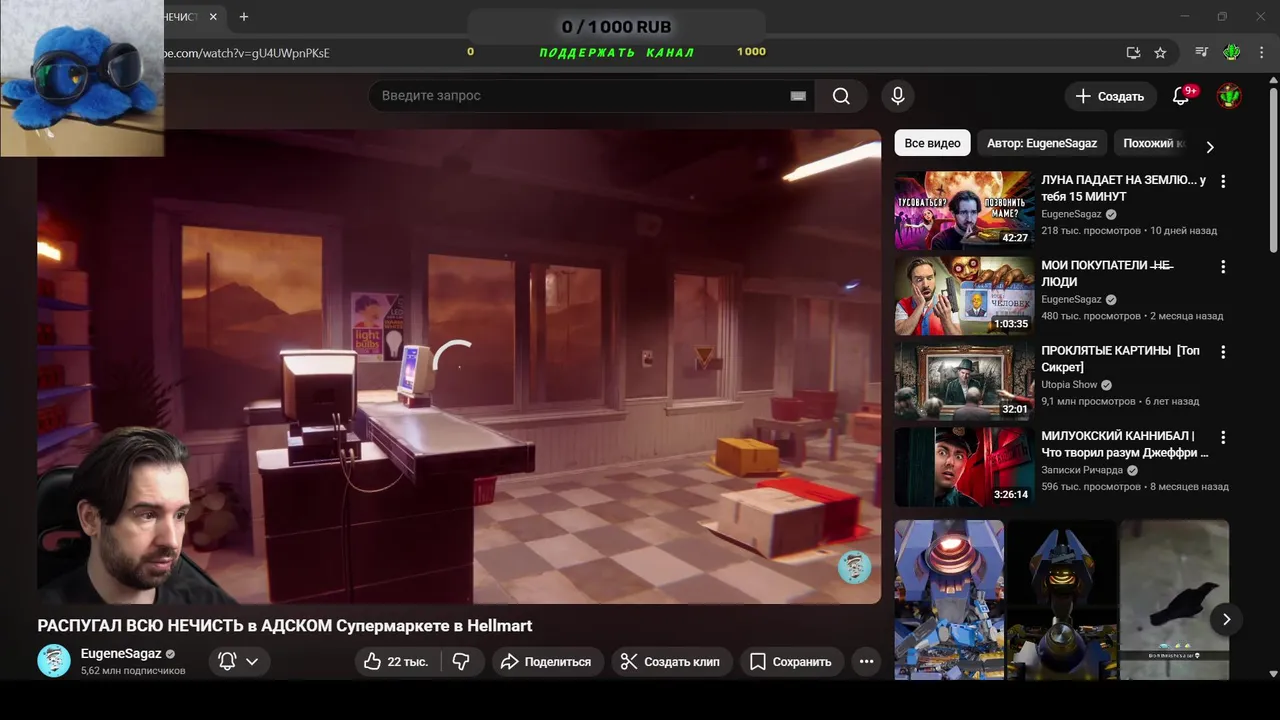Image resolution: width=1280 pixels, height=720 pixels.
Task: Click 218 тыс. просмотров text
Action: (1091, 230)
